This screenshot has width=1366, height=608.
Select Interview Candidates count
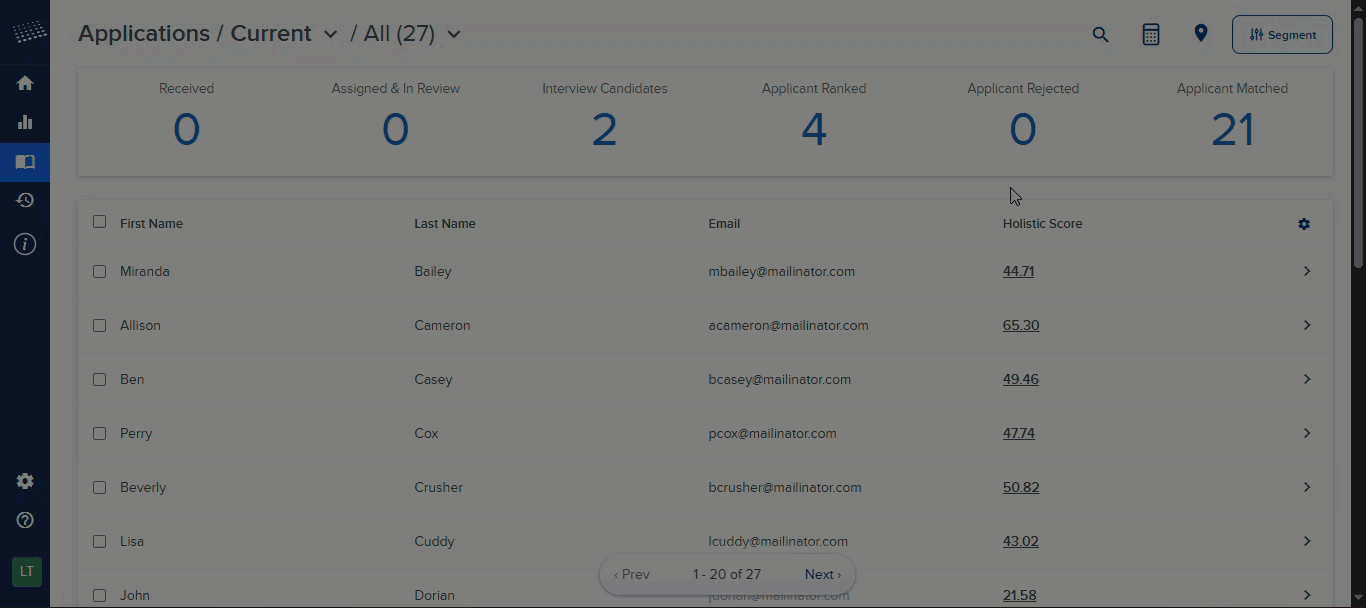point(604,130)
